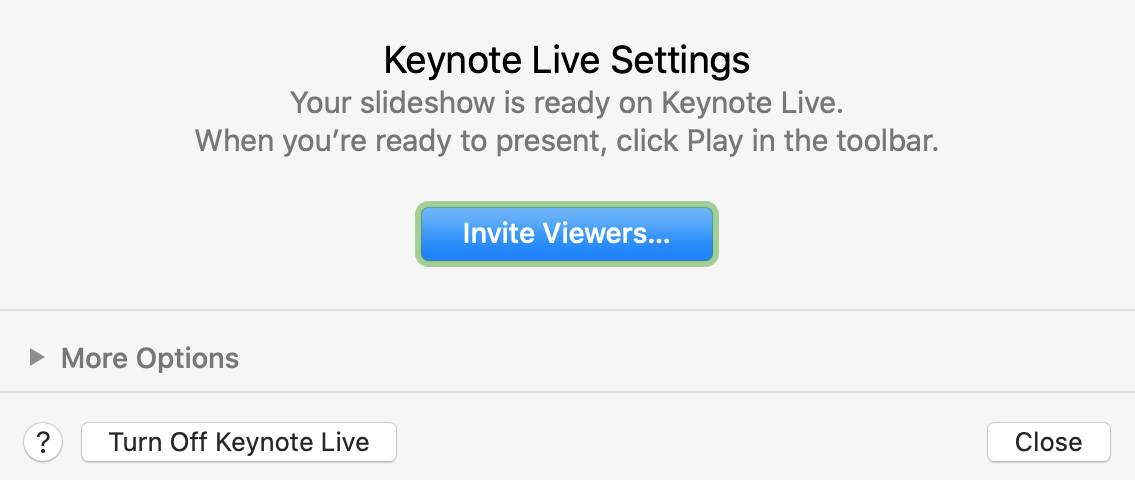Get help about Keynote Live settings
This screenshot has width=1135, height=480.
coord(43,442)
